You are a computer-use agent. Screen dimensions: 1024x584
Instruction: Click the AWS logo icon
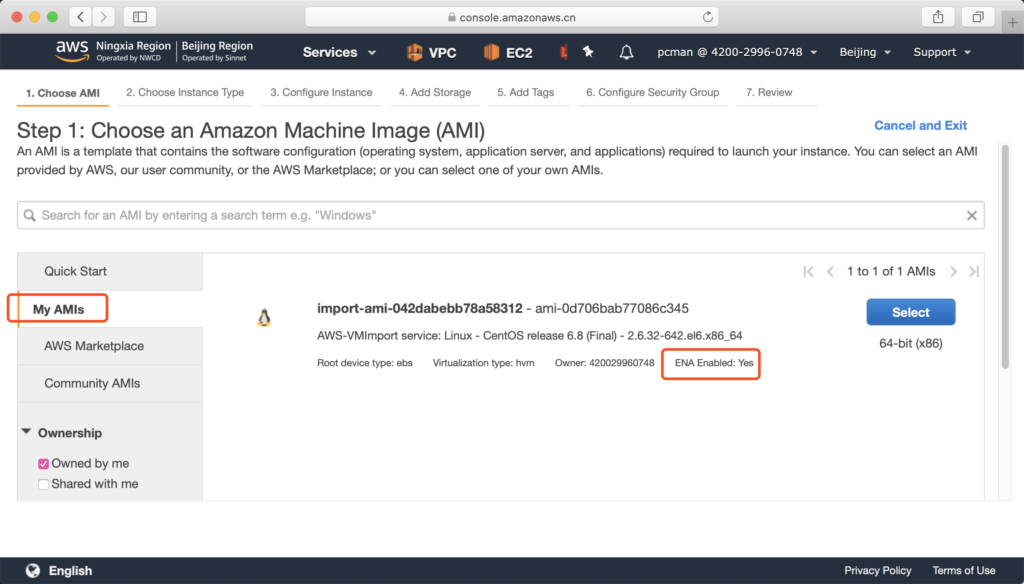click(72, 51)
